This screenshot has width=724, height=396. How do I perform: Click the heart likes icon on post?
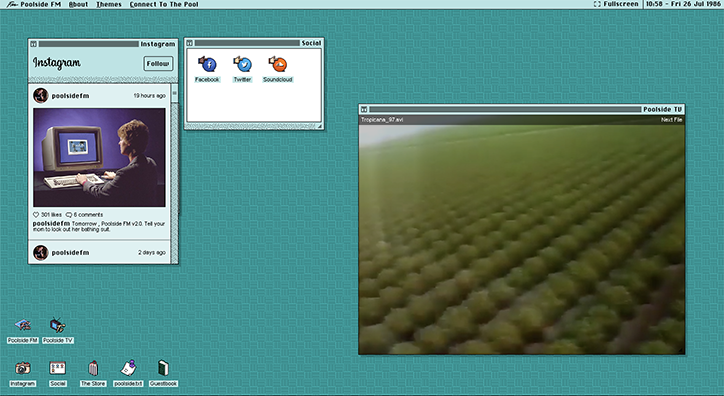tap(36, 215)
